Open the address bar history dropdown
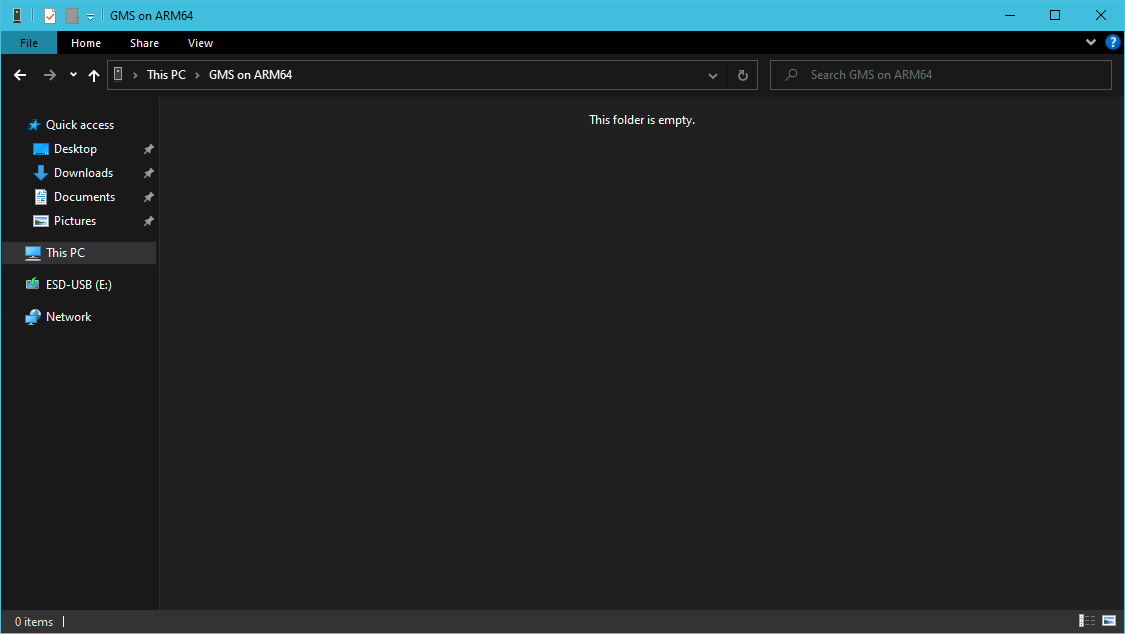Viewport: 1125px width, 634px height. tap(712, 75)
